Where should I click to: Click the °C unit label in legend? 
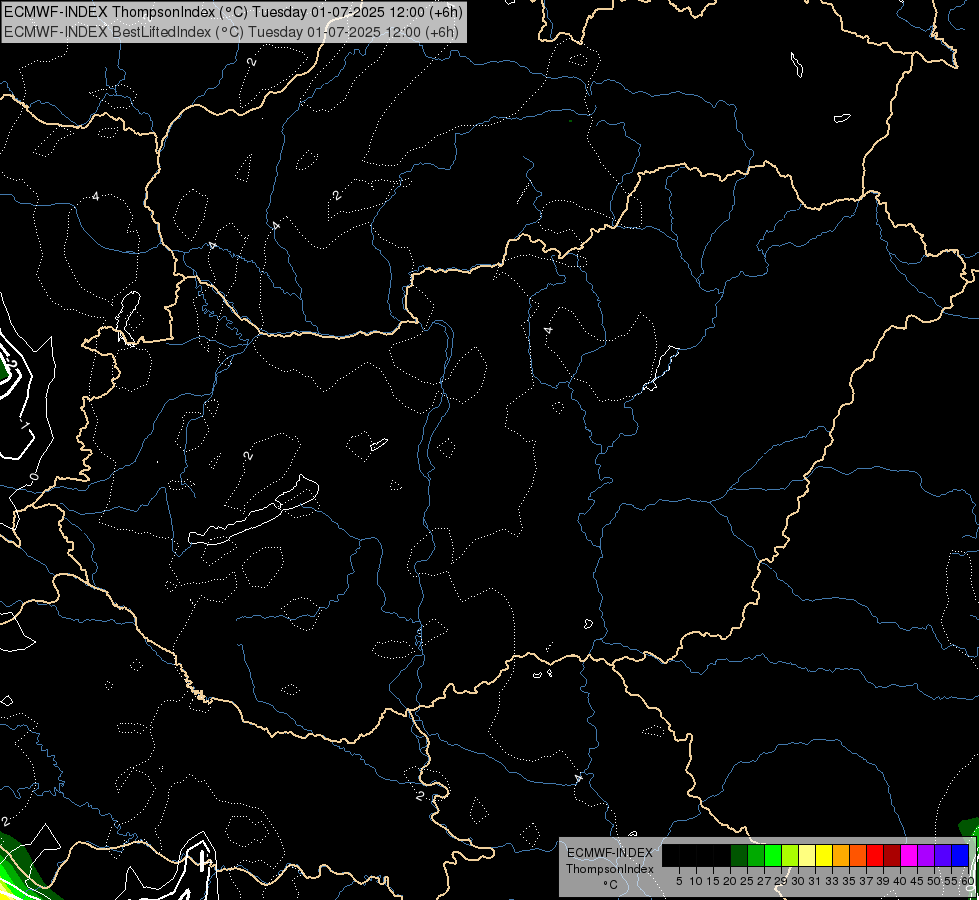[610, 884]
